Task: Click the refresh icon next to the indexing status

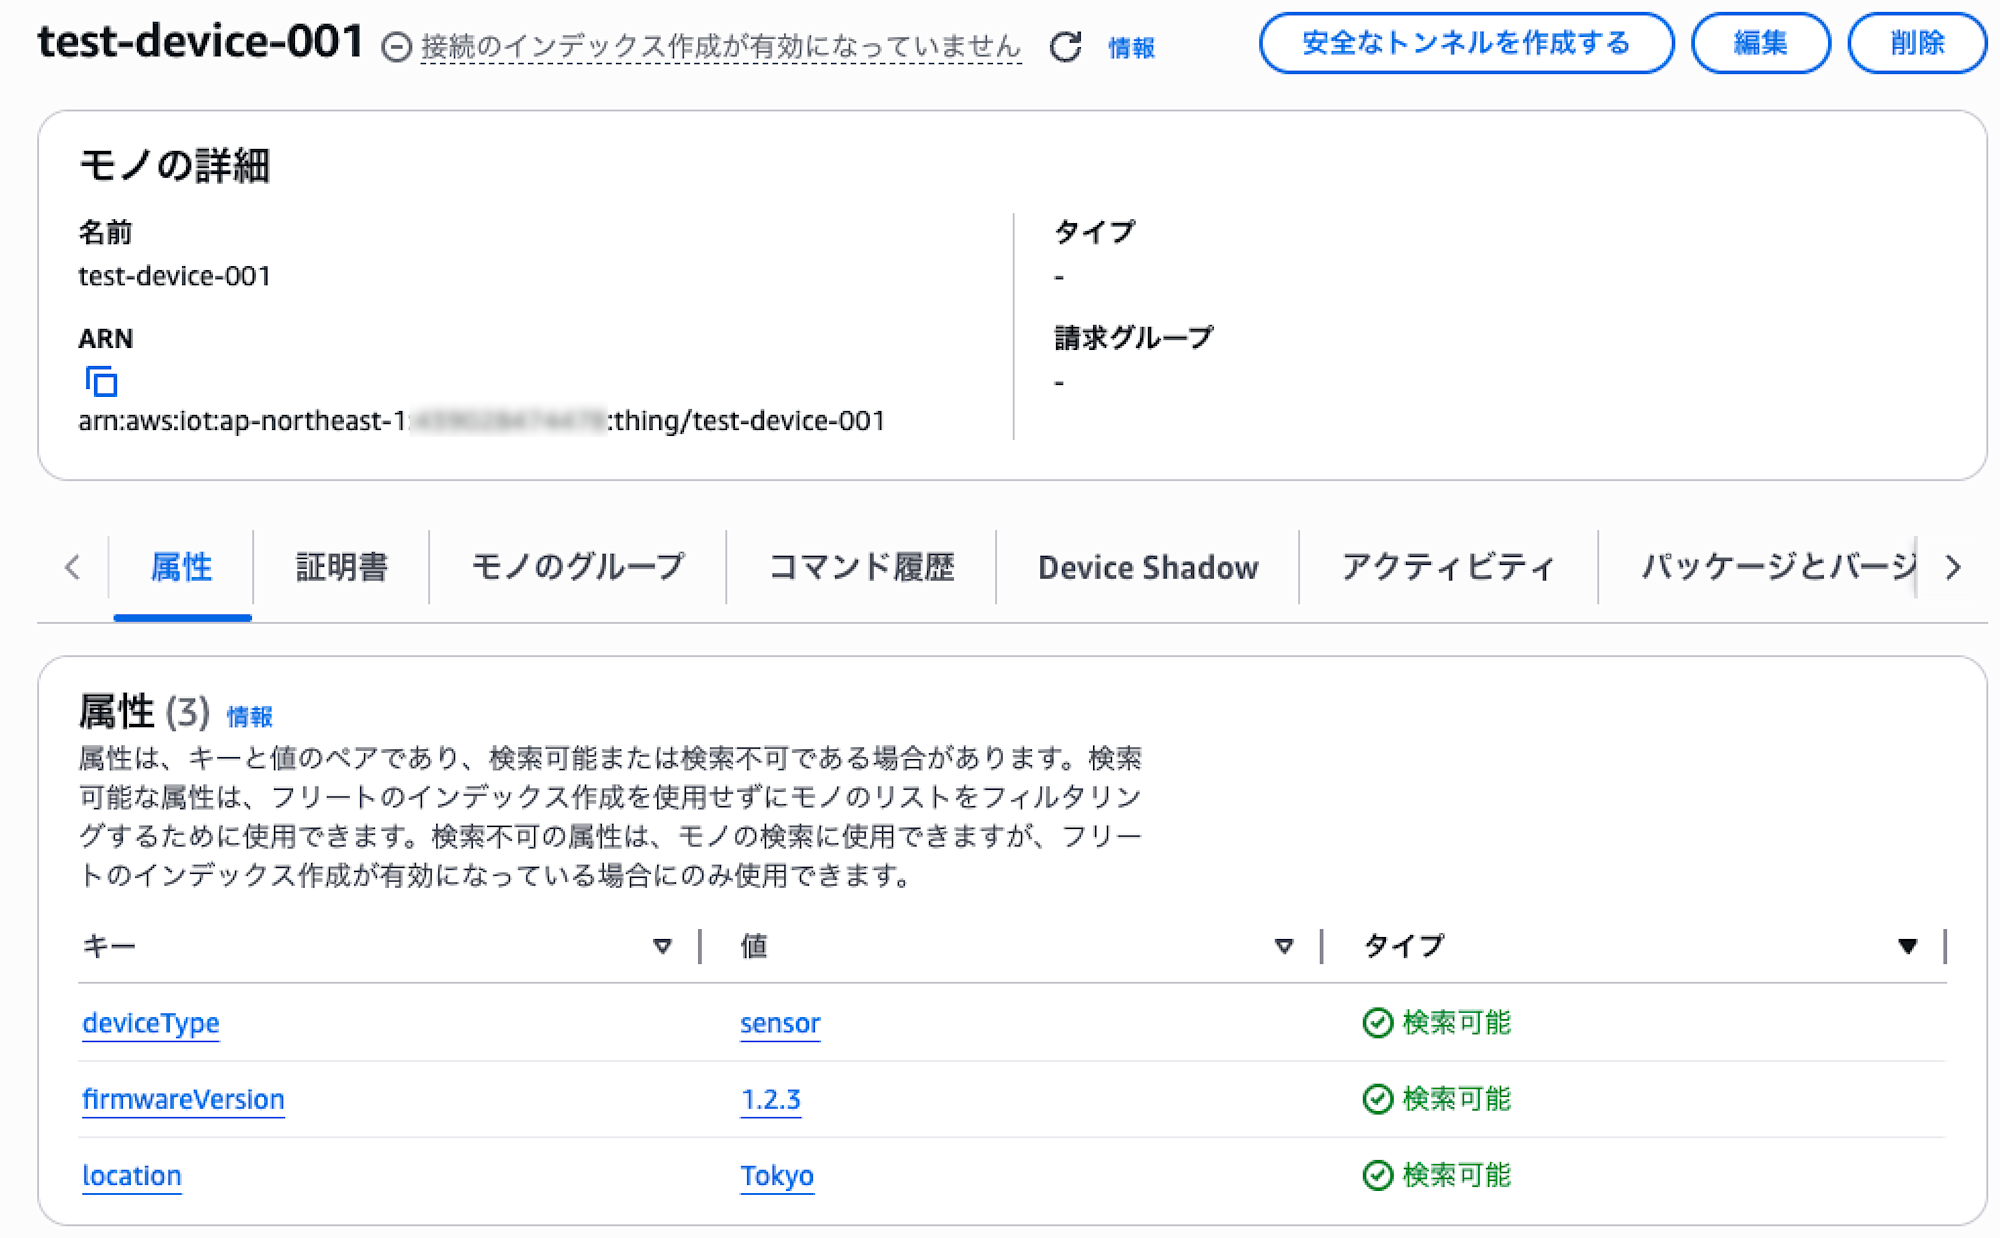Action: pos(1065,46)
